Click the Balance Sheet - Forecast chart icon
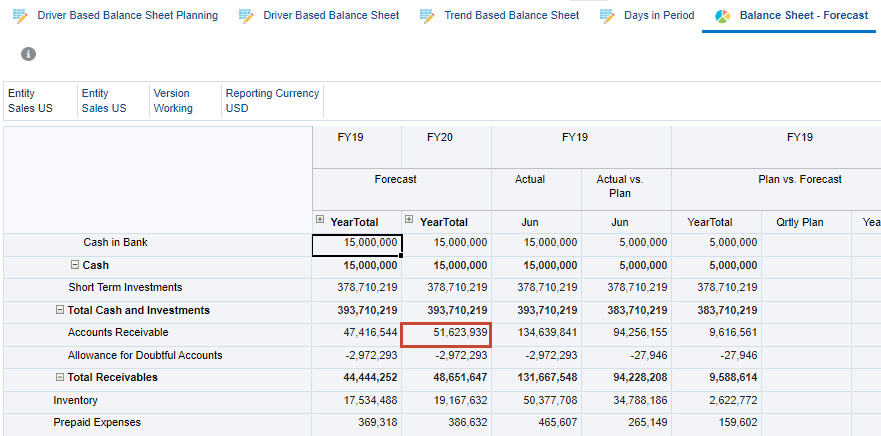 tap(722, 16)
